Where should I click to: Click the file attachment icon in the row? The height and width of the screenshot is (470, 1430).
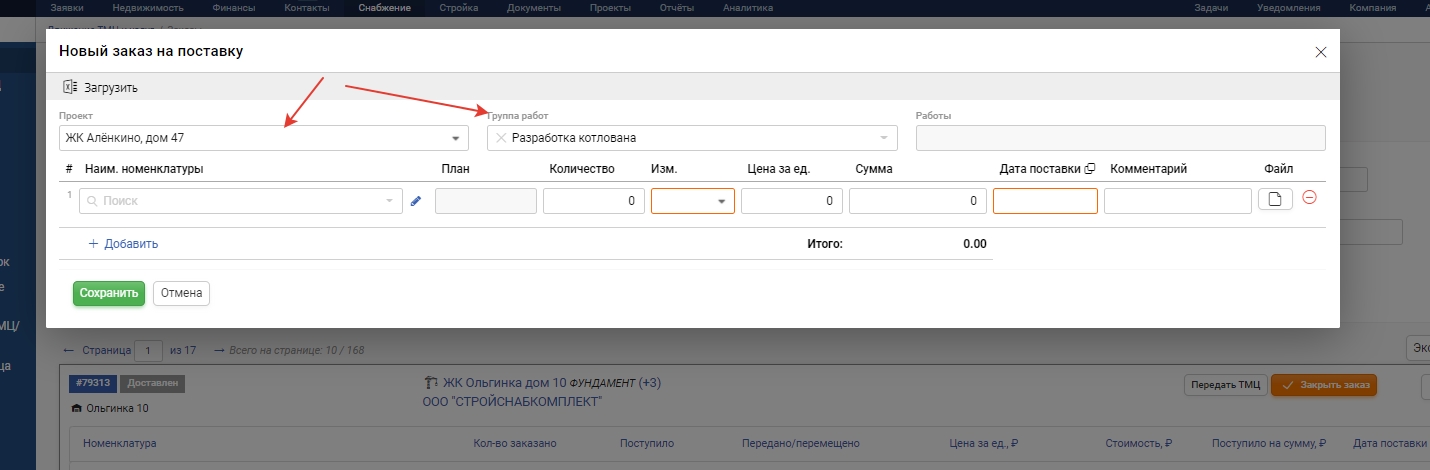pyautogui.click(x=1275, y=200)
